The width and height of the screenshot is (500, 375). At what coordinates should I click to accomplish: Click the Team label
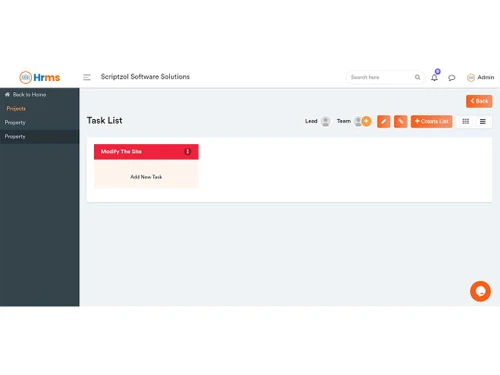tap(344, 121)
